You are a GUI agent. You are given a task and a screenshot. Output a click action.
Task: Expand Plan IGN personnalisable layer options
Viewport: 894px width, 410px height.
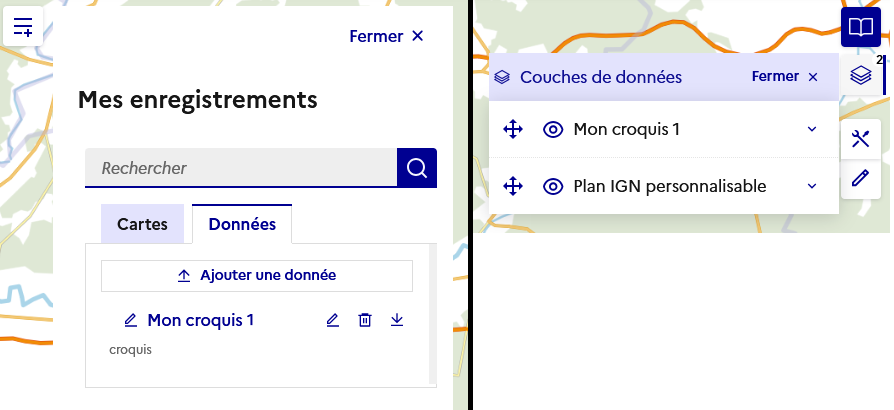(x=812, y=186)
